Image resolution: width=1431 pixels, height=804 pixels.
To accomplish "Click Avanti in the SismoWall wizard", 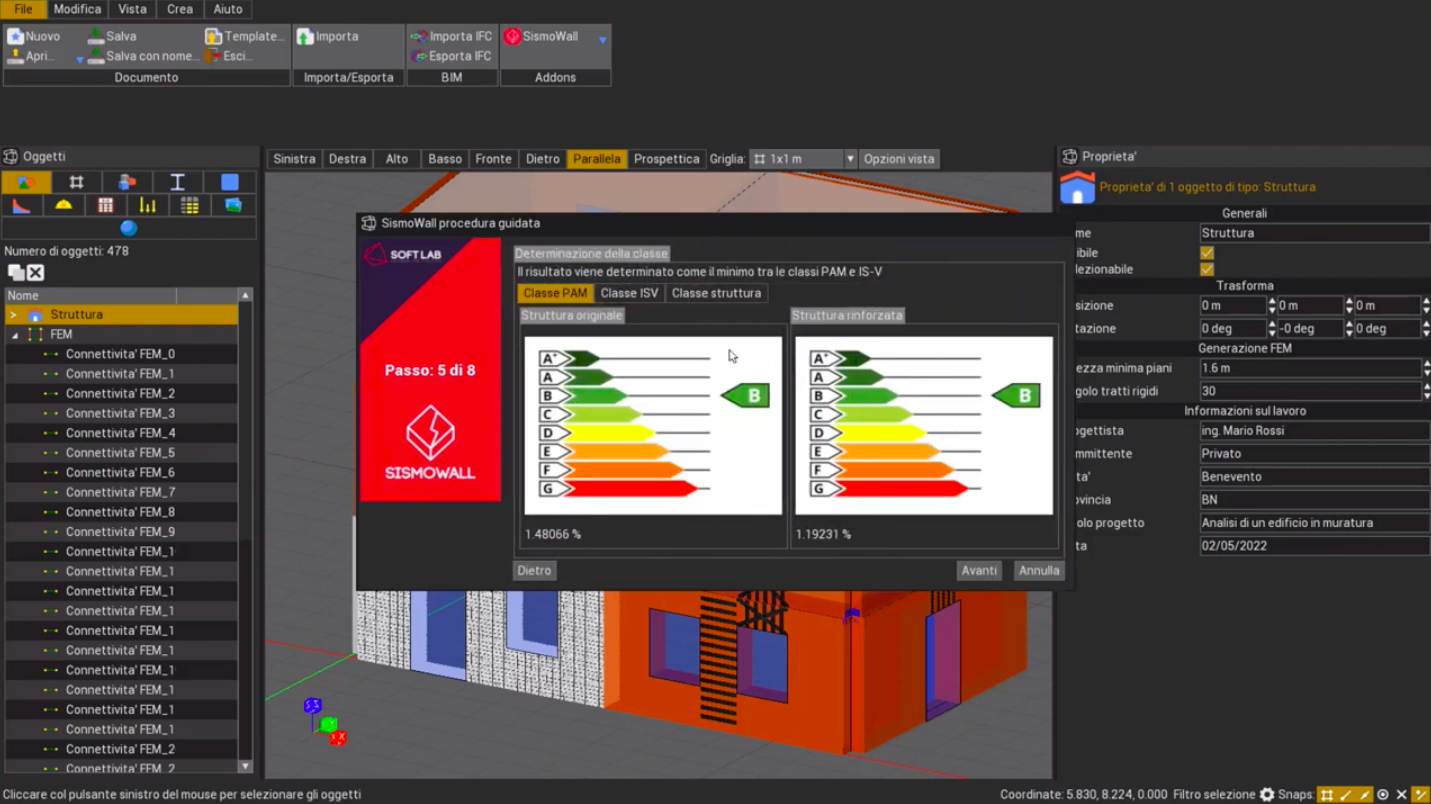I will (x=979, y=570).
